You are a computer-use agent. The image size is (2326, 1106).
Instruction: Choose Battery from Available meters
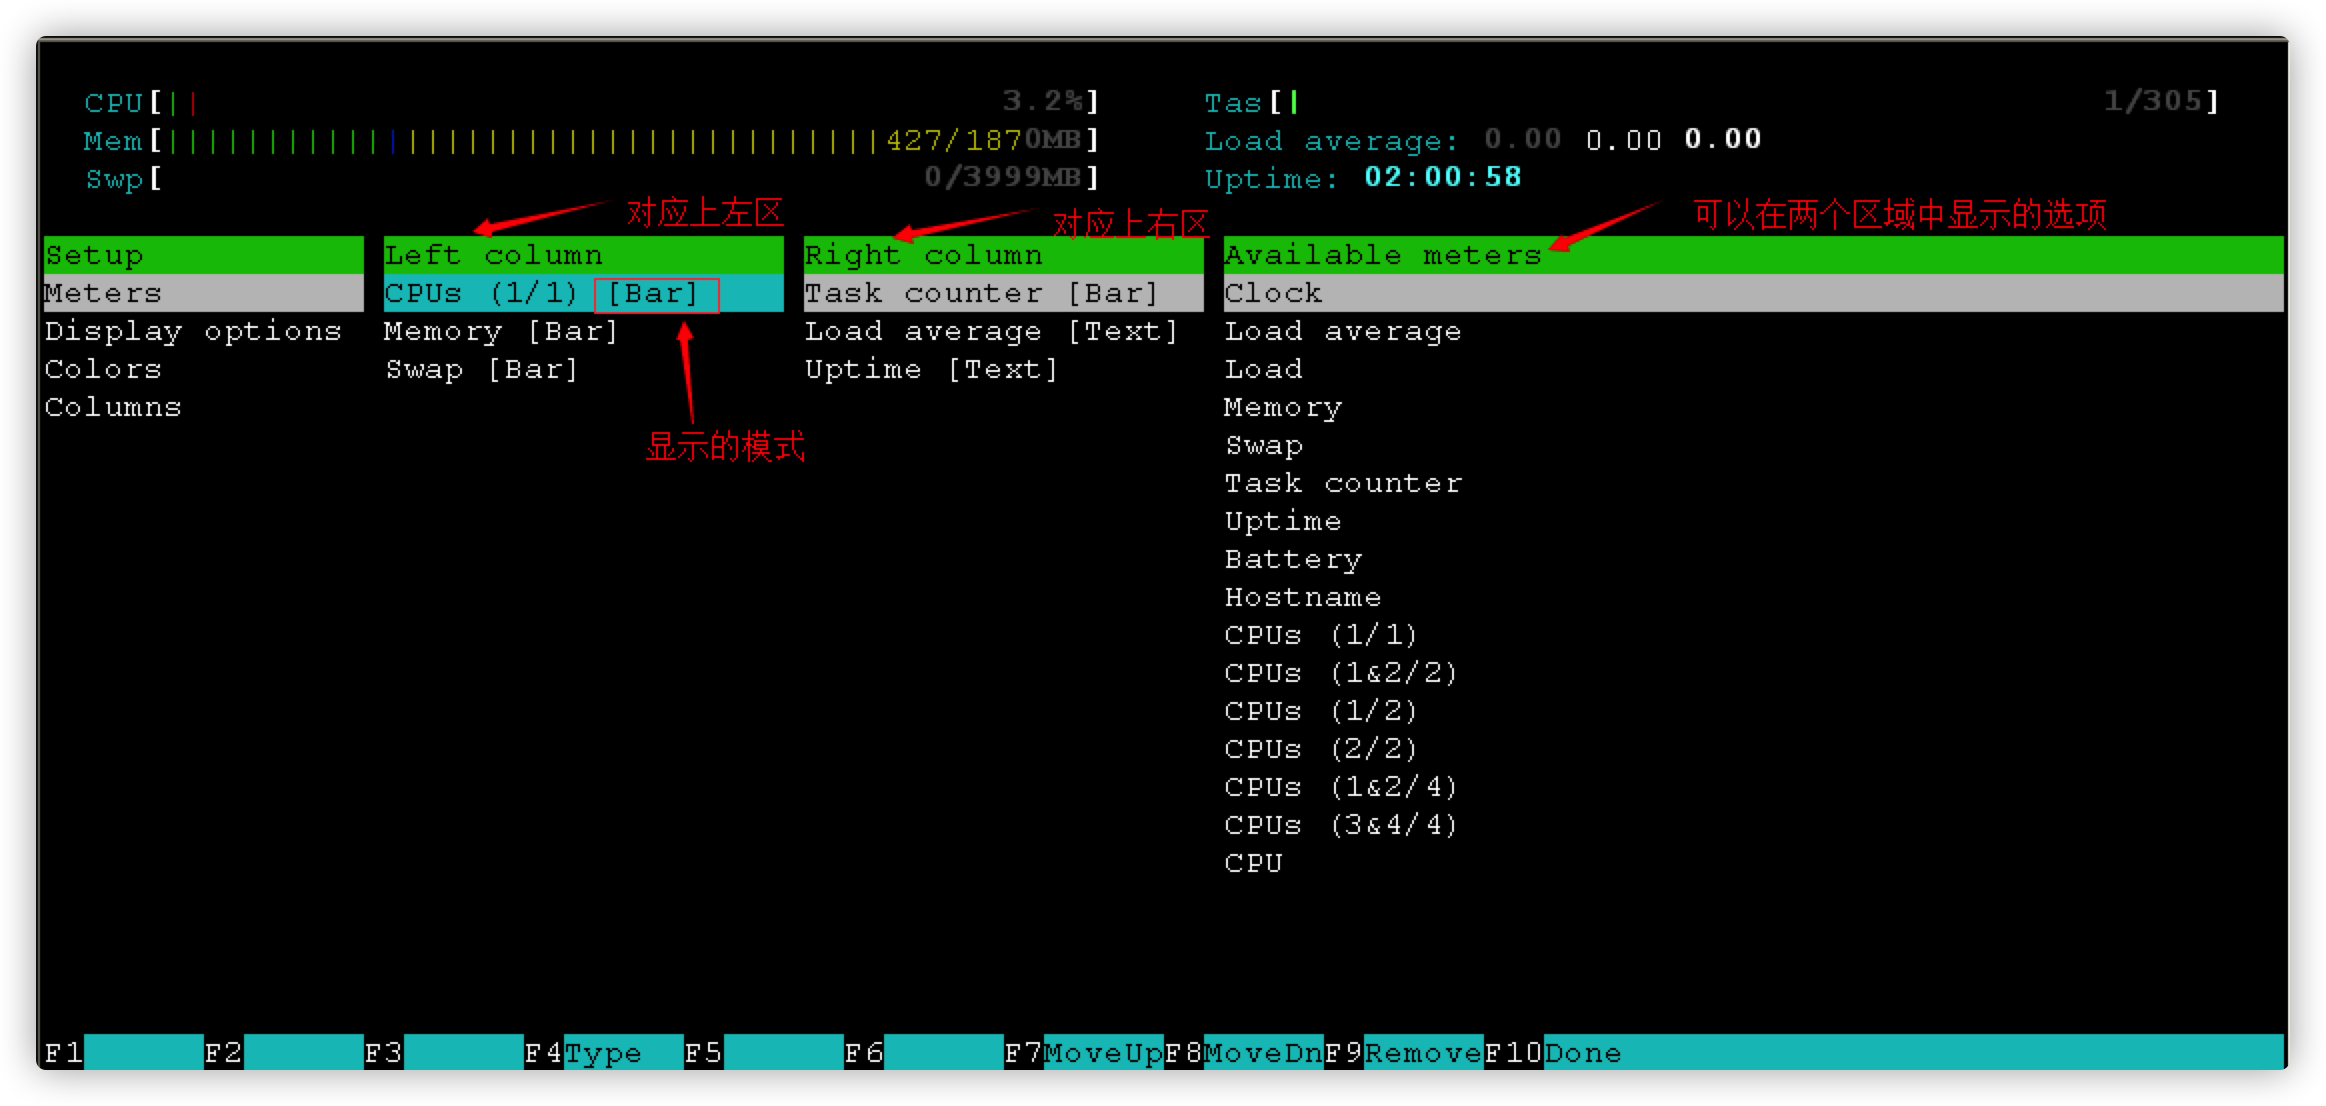(1293, 559)
